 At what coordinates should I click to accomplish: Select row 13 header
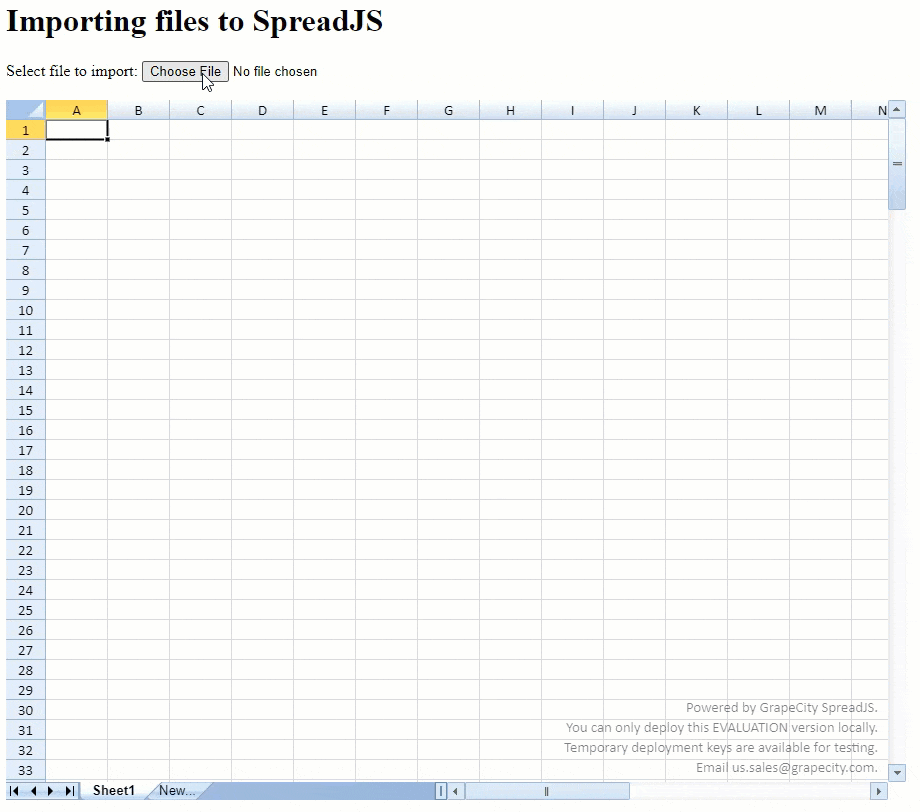coord(26,370)
